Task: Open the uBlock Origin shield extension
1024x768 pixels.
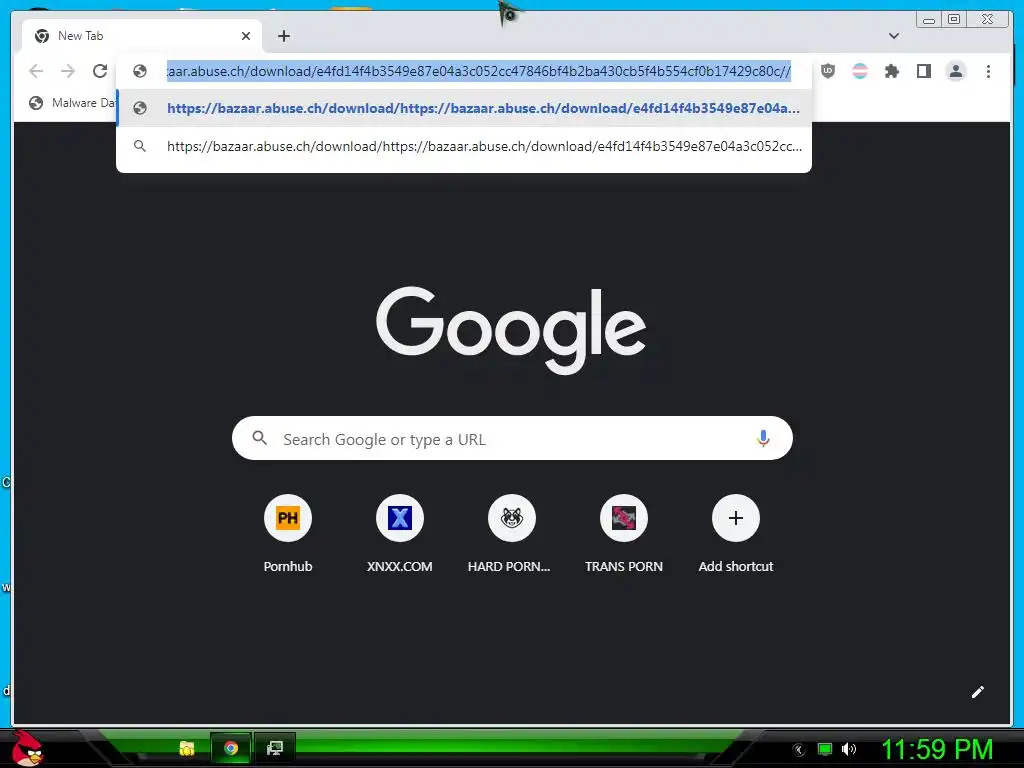Action: (x=828, y=71)
